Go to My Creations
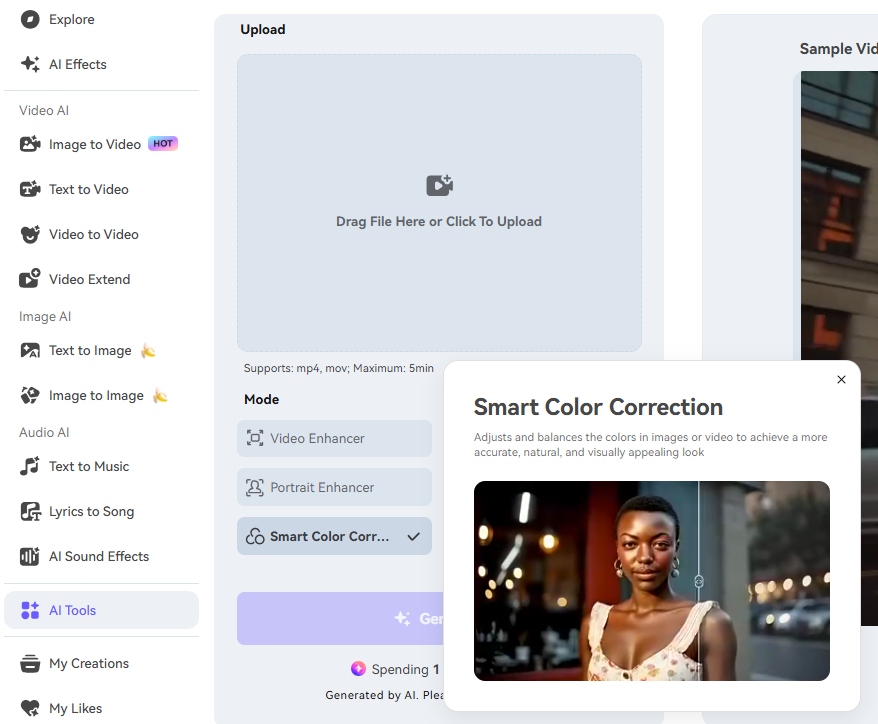Image resolution: width=878 pixels, height=724 pixels. (90, 663)
